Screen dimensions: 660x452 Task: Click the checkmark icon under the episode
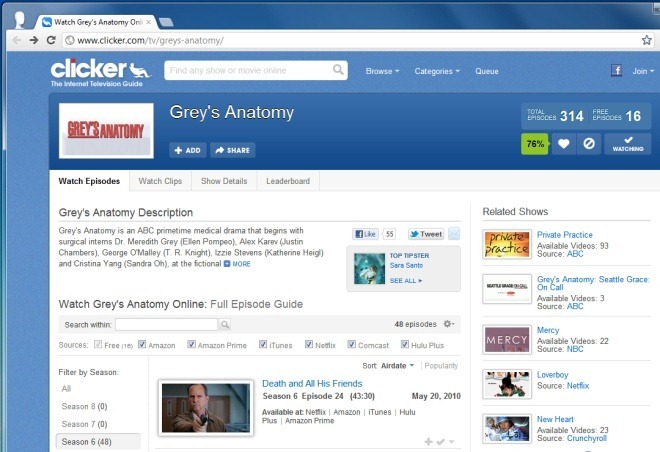(x=440, y=441)
